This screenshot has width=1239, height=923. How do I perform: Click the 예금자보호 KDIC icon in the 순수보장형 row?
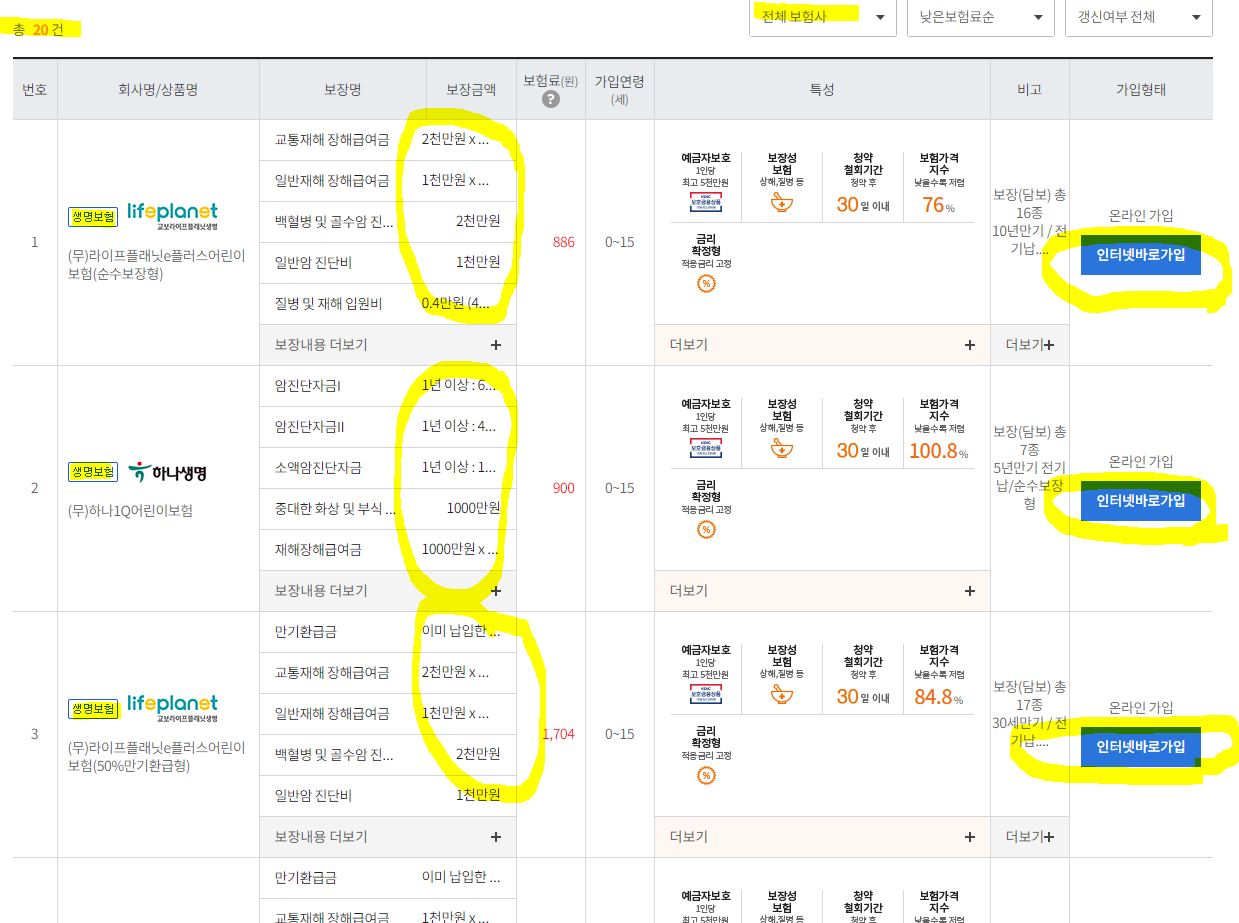pyautogui.click(x=705, y=204)
